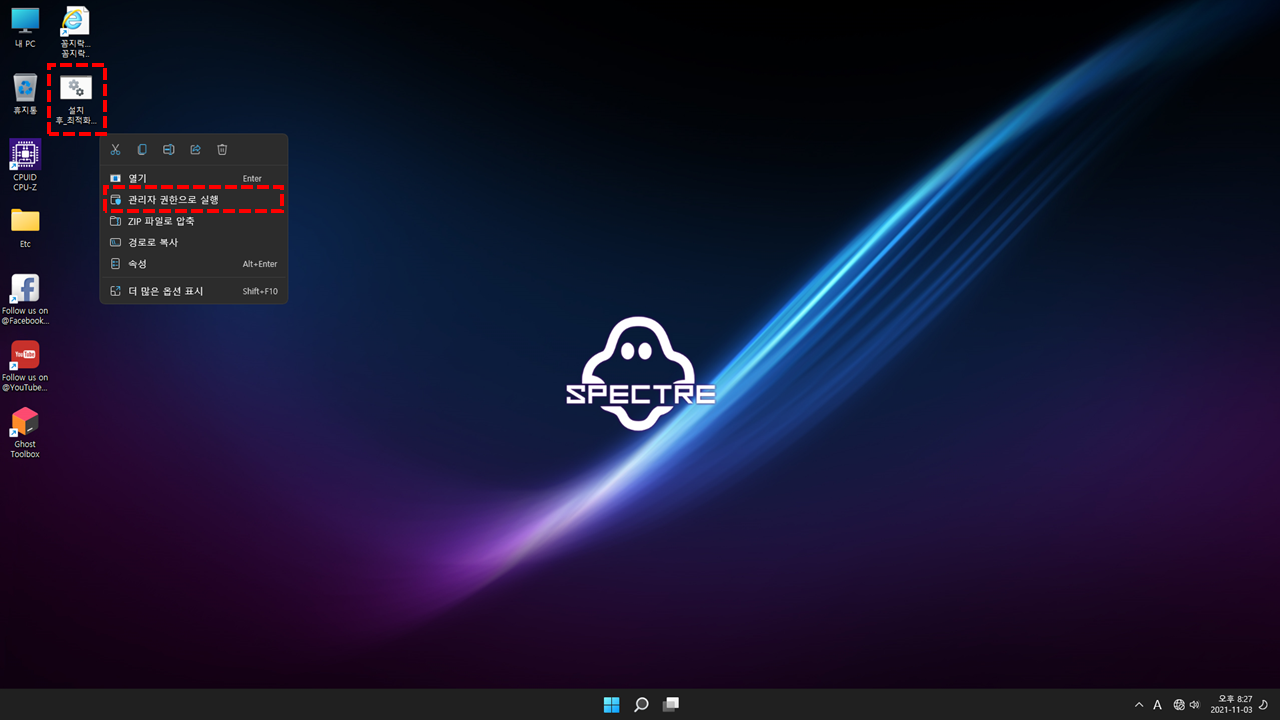Click the Share icon in context menu
This screenshot has height=720, width=1280.
click(196, 149)
